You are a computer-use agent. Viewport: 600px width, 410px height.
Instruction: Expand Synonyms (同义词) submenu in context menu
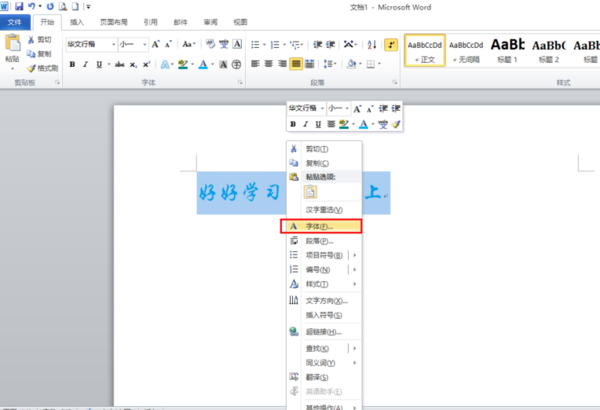coord(324,363)
